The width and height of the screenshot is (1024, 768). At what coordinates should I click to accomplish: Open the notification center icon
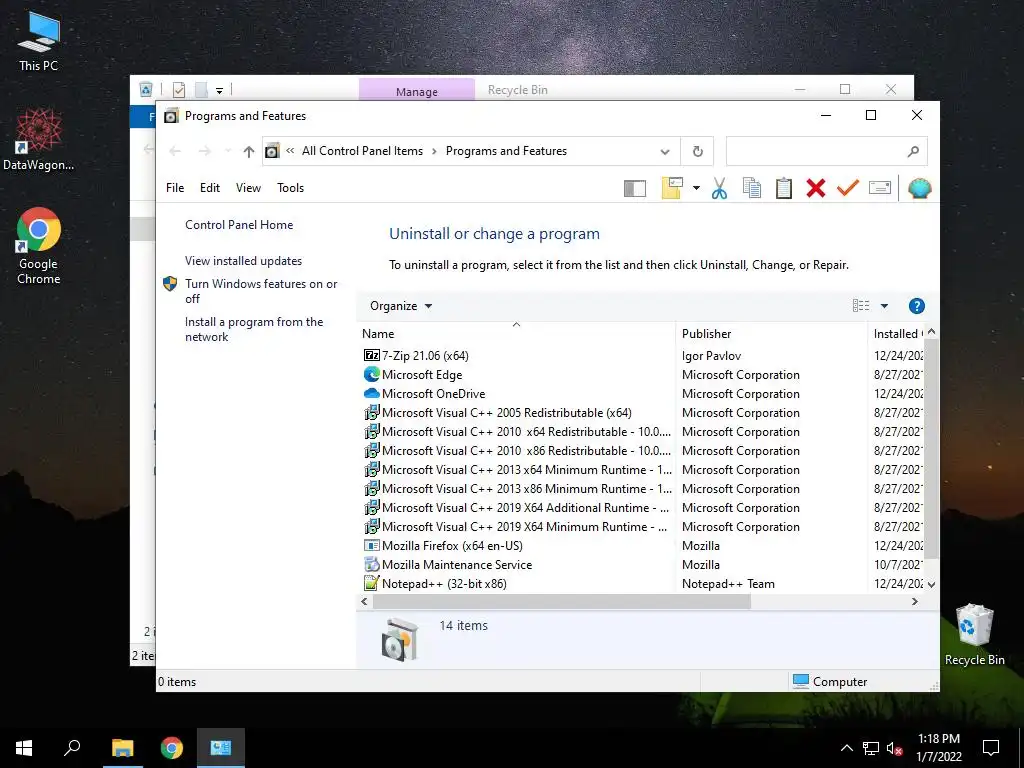991,748
